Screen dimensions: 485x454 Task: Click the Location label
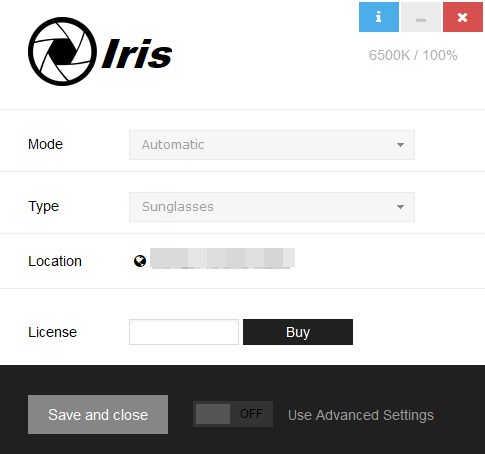coord(55,261)
